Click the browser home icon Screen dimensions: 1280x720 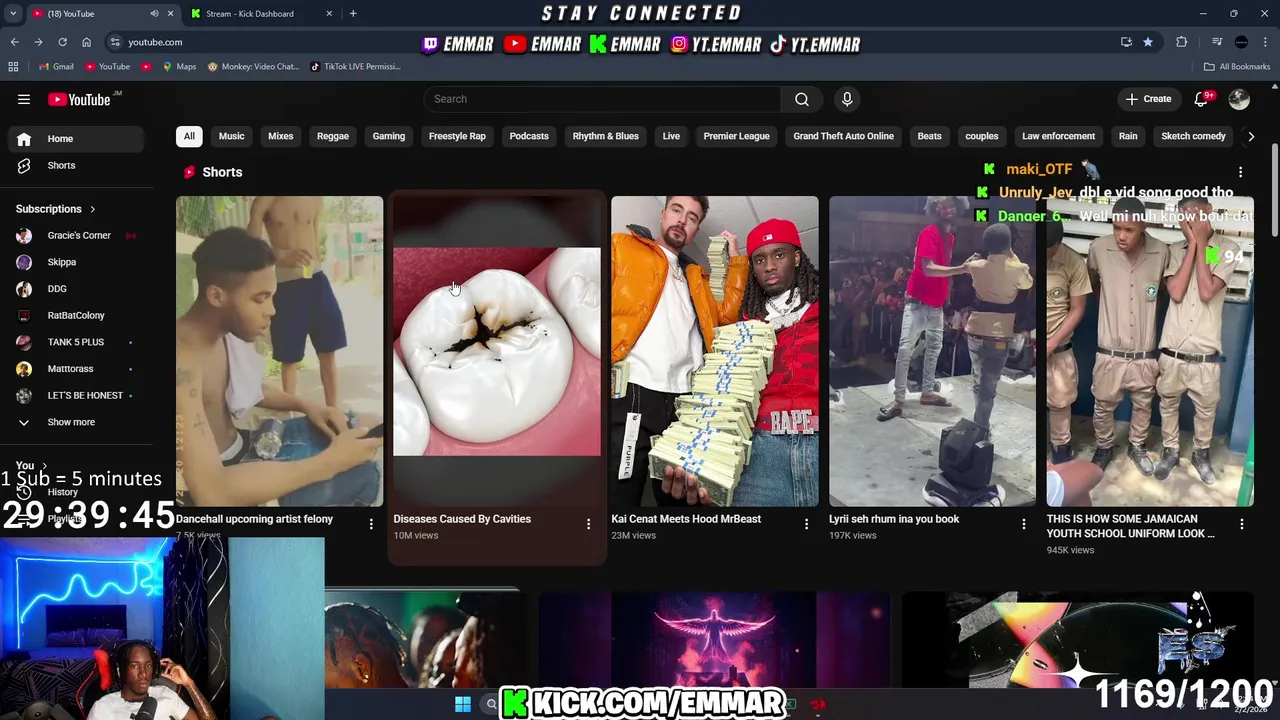click(x=86, y=42)
